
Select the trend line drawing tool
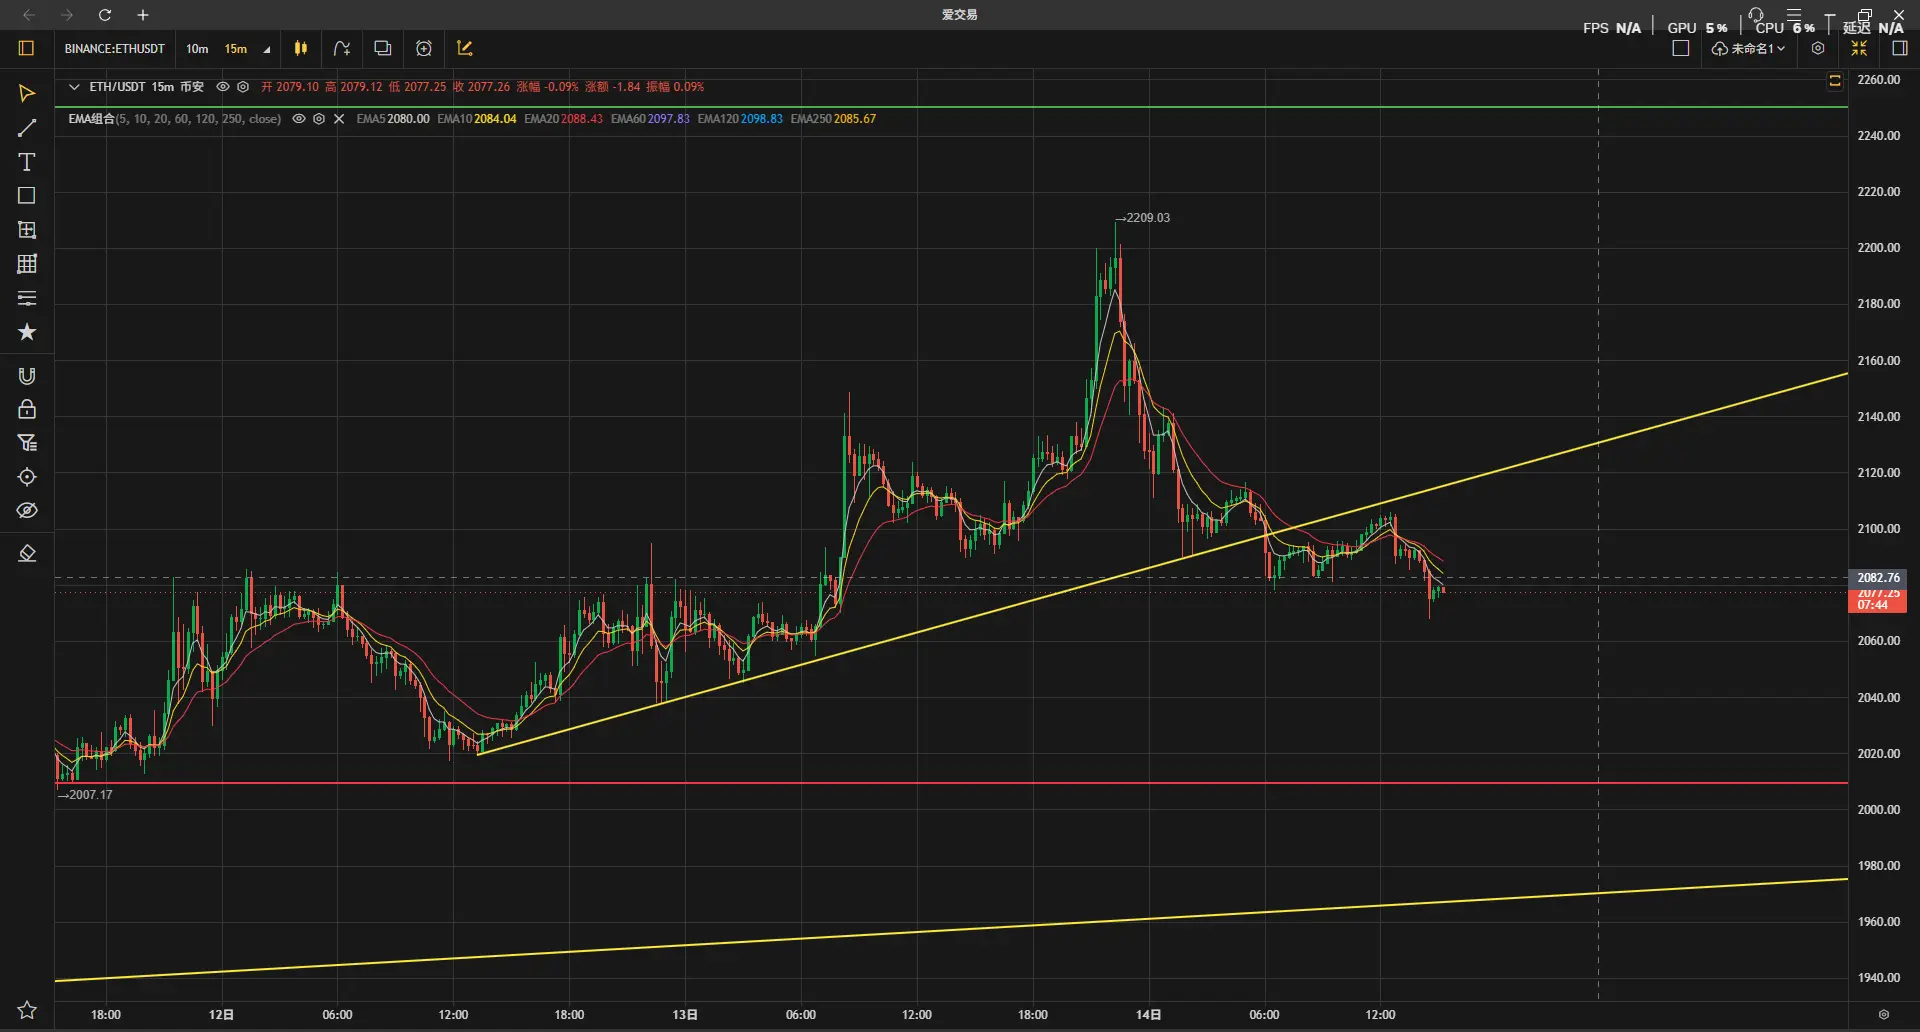tap(27, 128)
